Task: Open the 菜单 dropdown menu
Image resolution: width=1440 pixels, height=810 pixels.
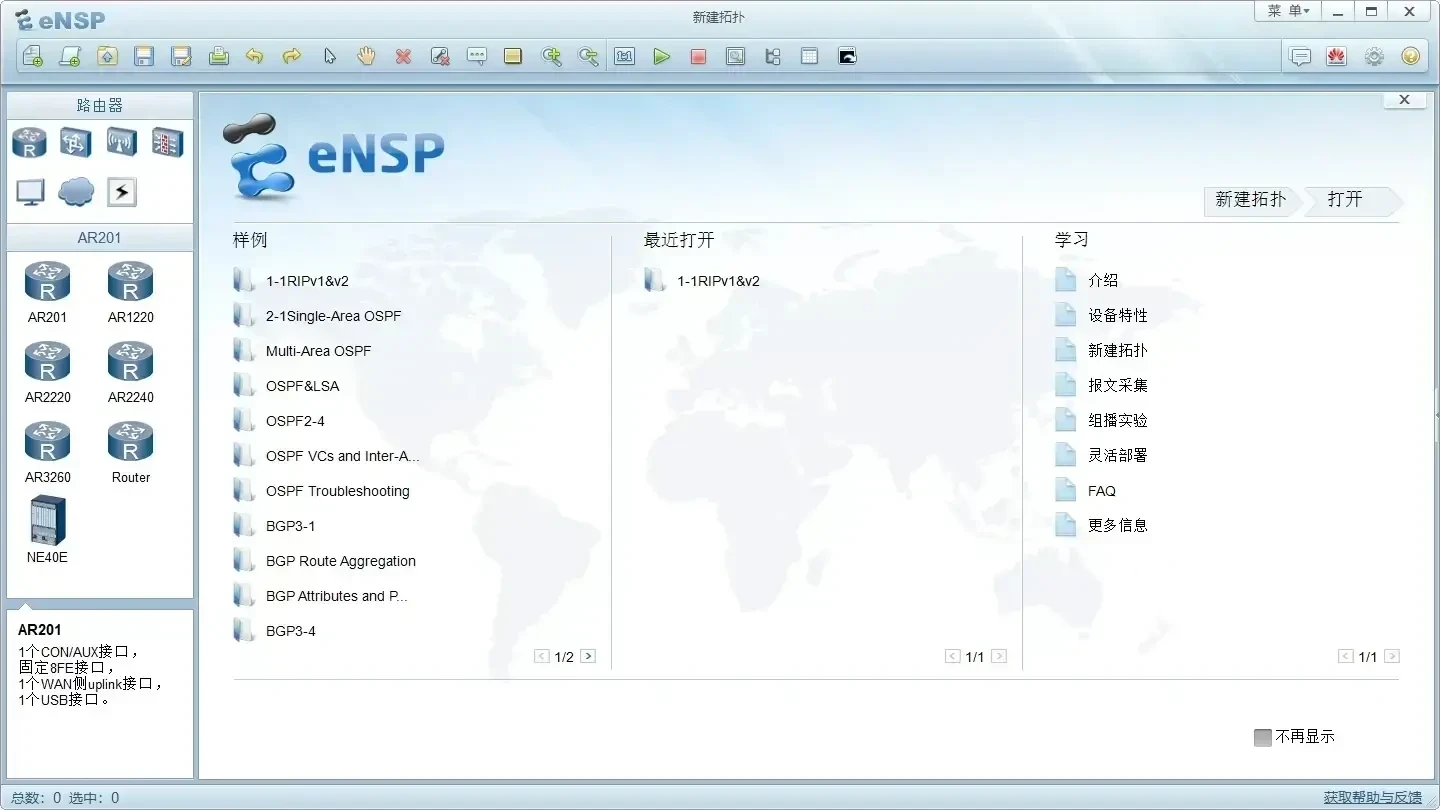Action: (1288, 11)
